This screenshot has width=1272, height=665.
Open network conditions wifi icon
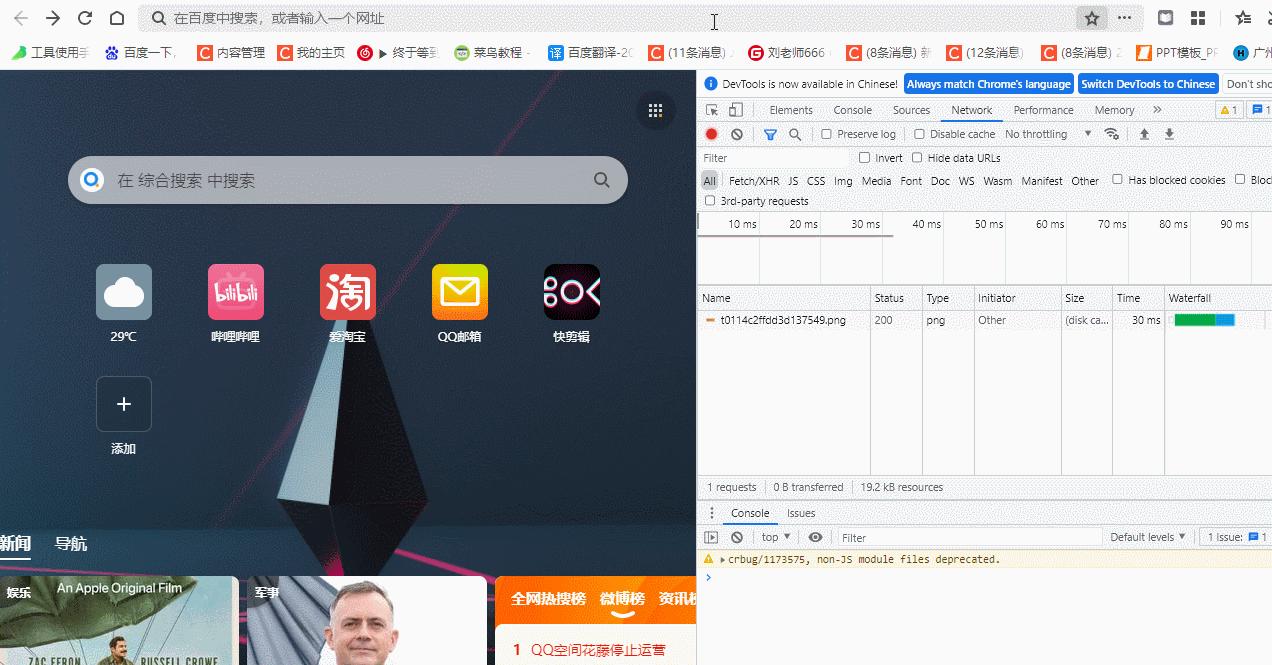pos(1111,134)
